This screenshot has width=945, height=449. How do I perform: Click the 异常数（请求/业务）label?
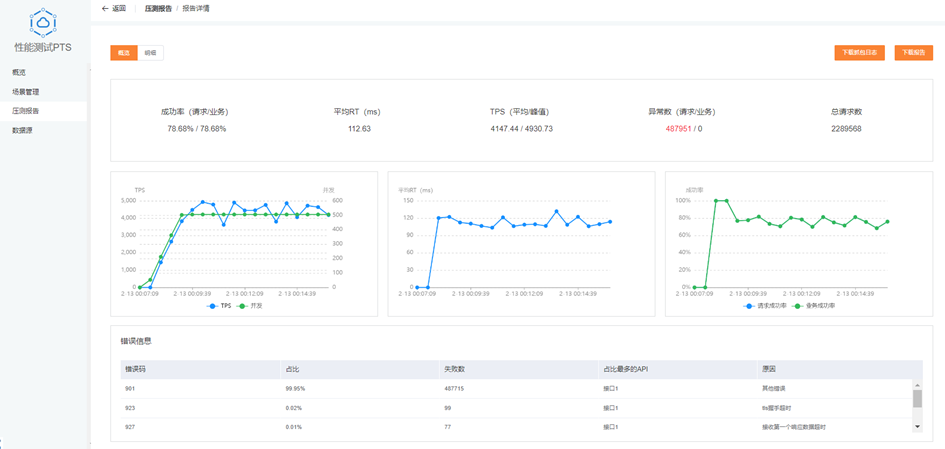click(682, 112)
